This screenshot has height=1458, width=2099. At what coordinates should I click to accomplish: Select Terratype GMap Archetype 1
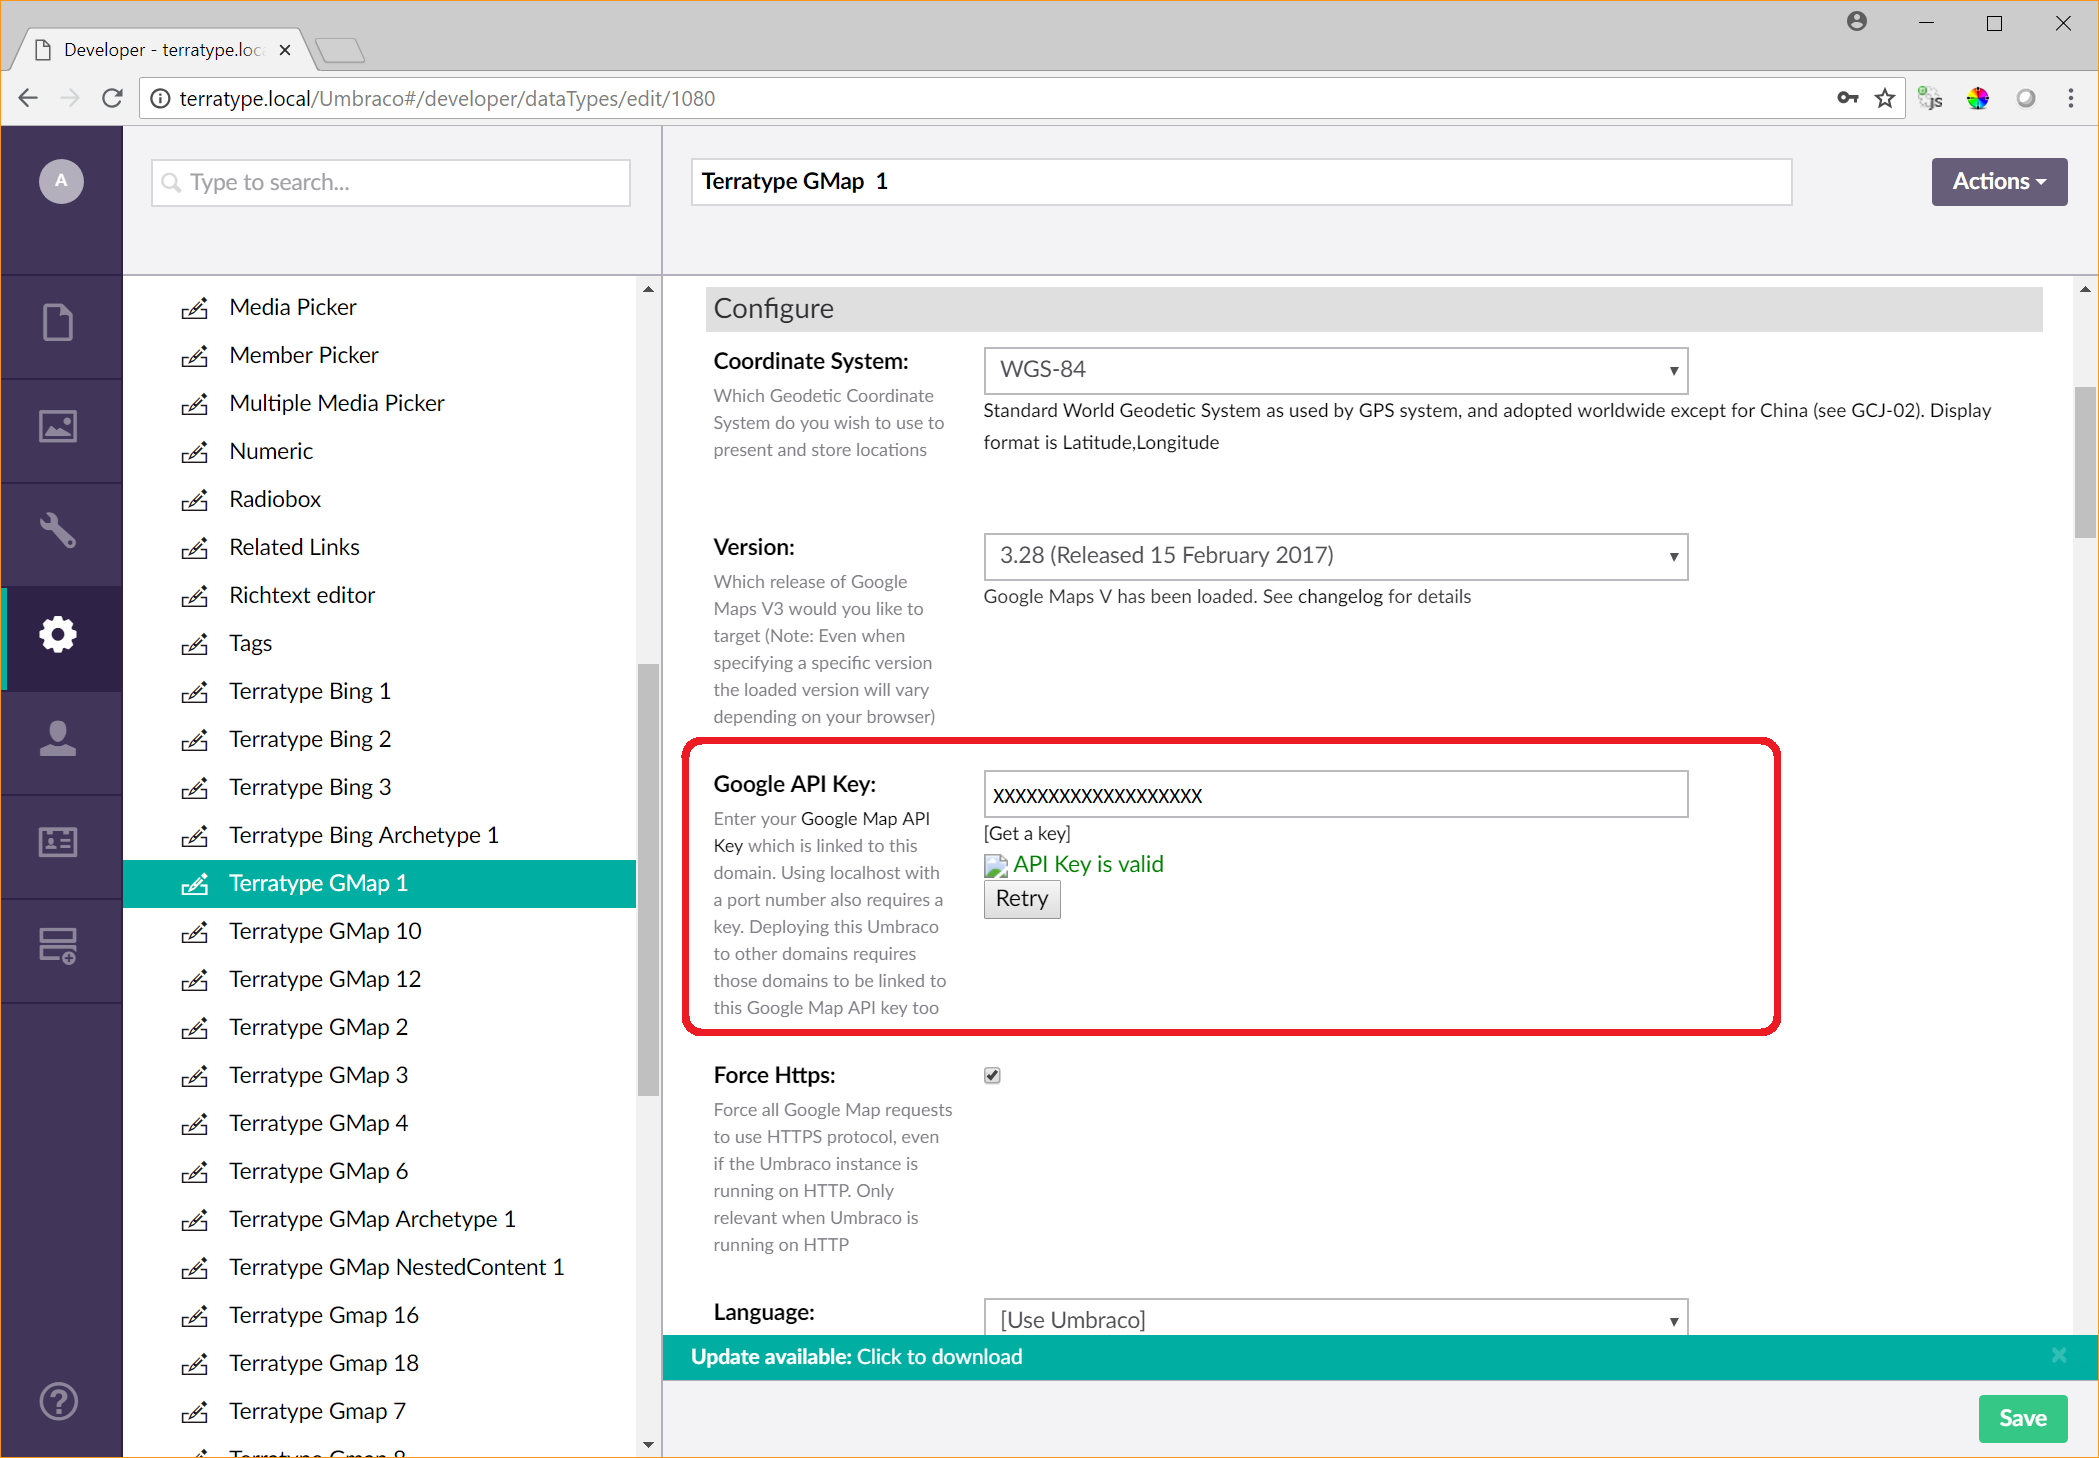pos(372,1219)
